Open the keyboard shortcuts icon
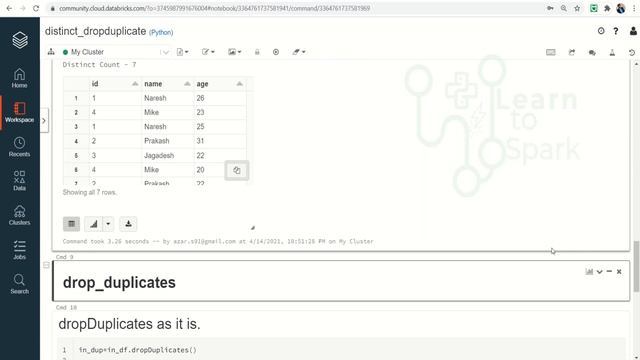Viewport: 640px width, 360px height. (551, 52)
